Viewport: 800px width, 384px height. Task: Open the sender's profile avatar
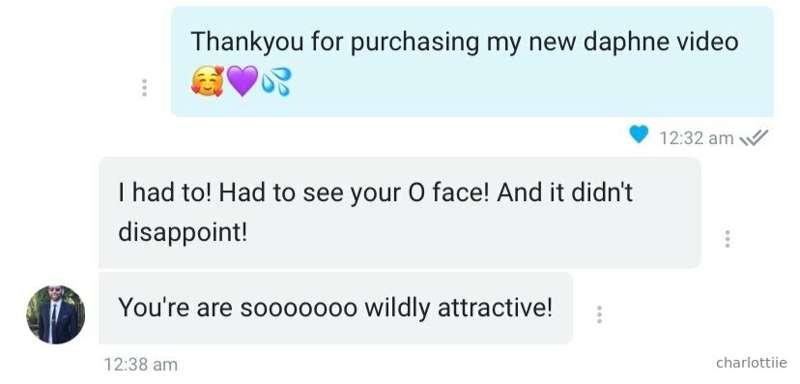point(56,314)
